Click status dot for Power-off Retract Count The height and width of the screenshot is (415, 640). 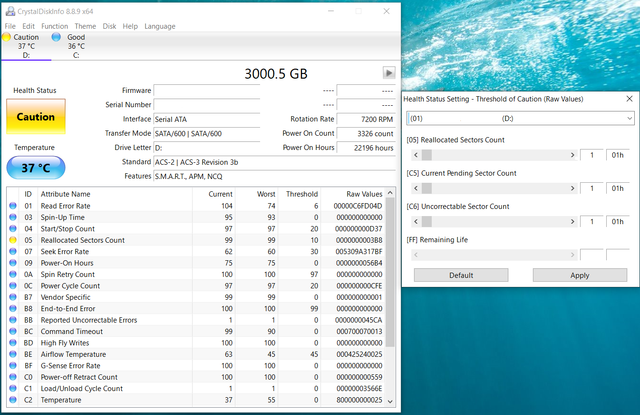pyautogui.click(x=13, y=377)
